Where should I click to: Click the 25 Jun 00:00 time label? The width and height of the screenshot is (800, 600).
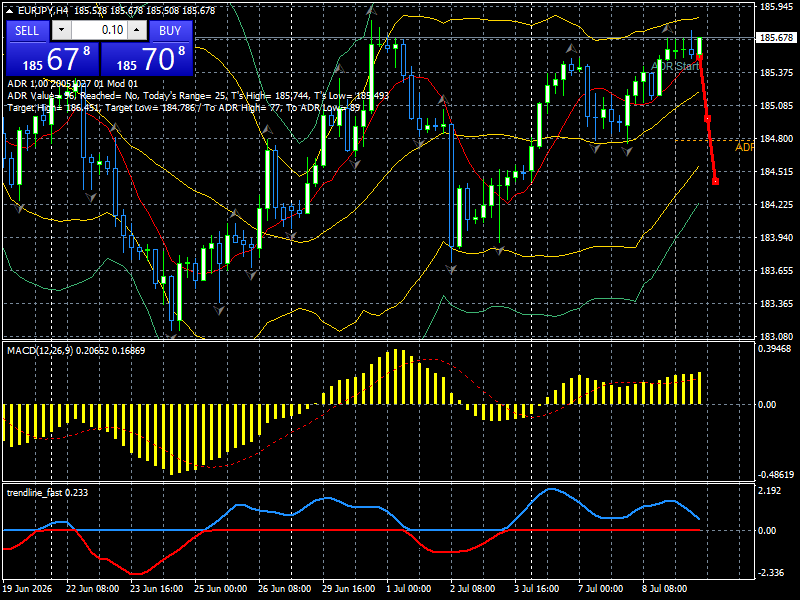(x=220, y=588)
